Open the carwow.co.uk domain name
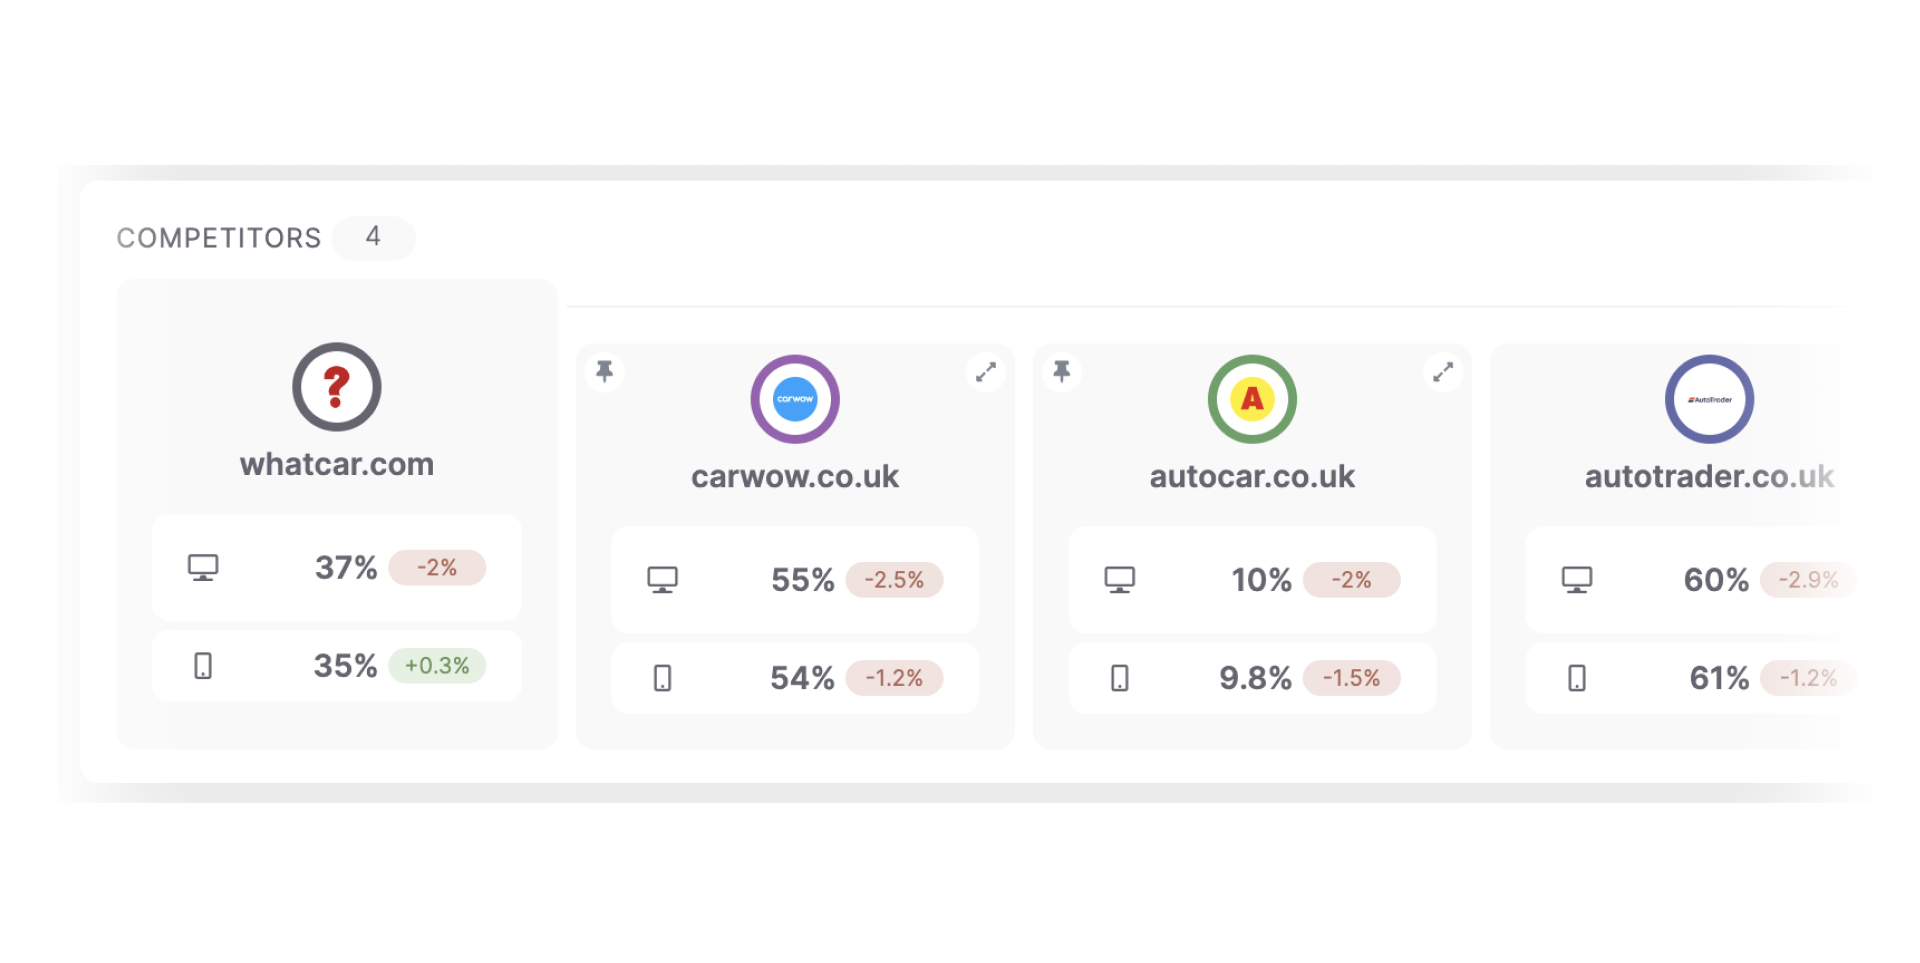Image resolution: width=1920 pixels, height=963 pixels. tap(795, 477)
